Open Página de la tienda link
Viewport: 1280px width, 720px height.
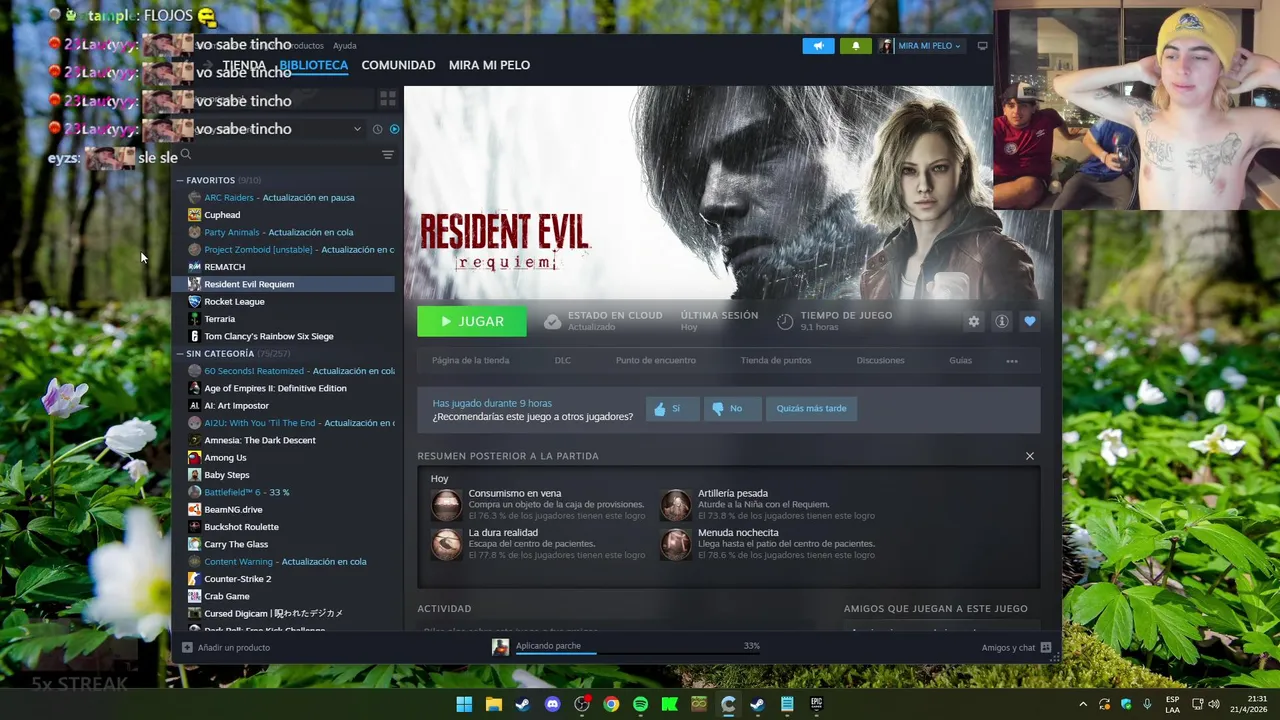click(x=470, y=361)
